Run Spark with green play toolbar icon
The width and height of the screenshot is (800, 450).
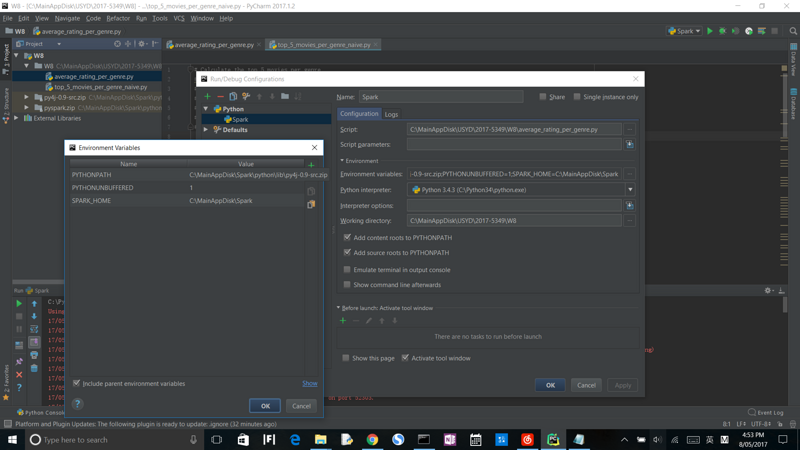(x=710, y=31)
